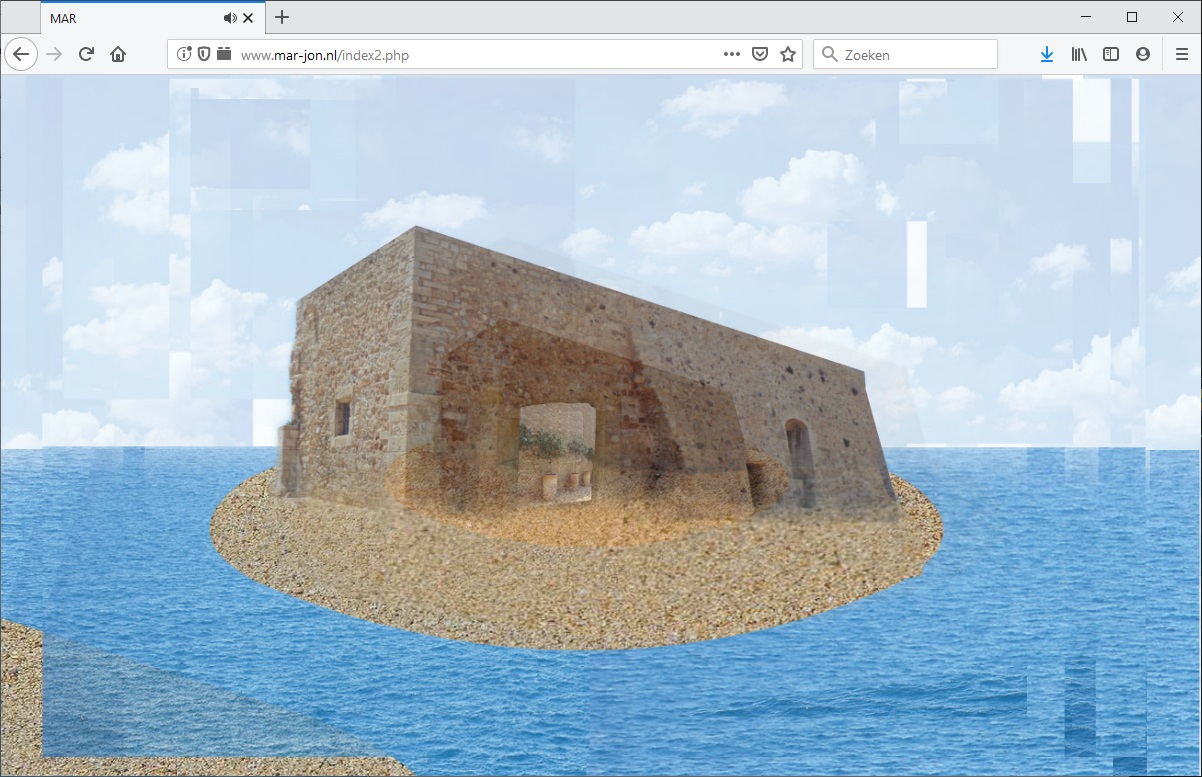Open the Downloads panel
Screen dimensions: 1202x777
coord(1047,54)
